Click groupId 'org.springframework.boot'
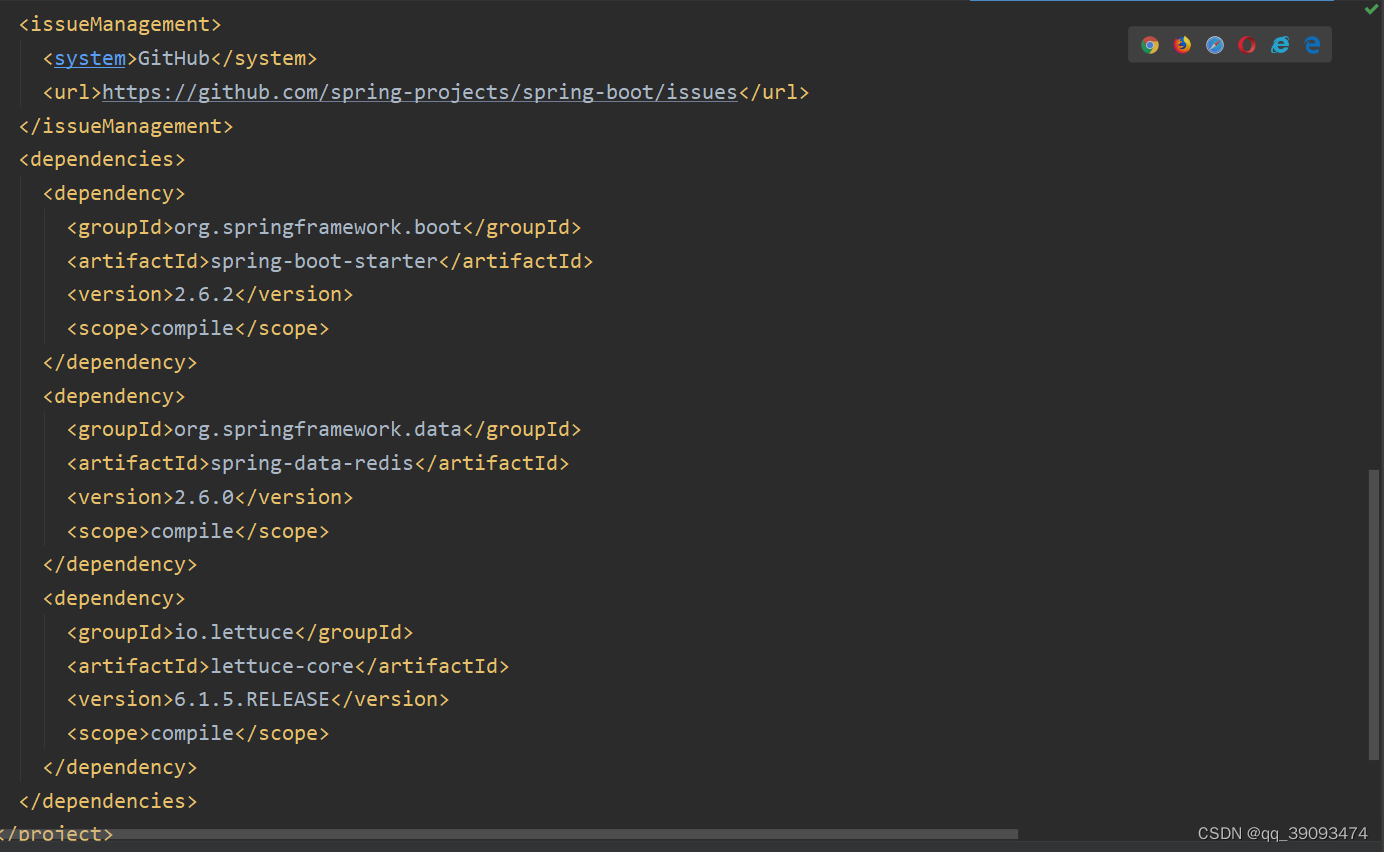1384x852 pixels. coord(318,227)
